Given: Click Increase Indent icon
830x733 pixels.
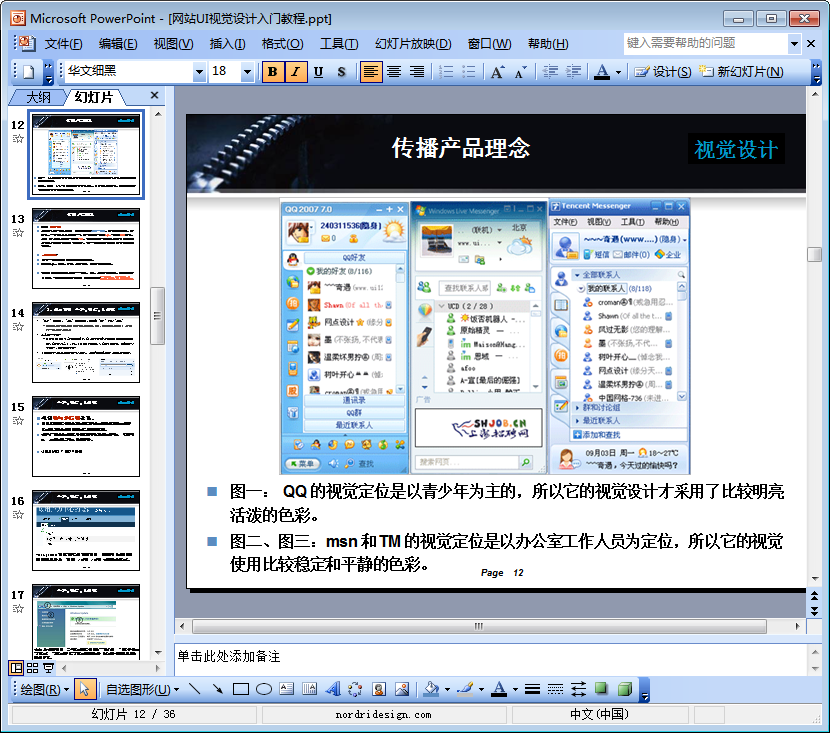Looking at the screenshot, I should [x=573, y=72].
